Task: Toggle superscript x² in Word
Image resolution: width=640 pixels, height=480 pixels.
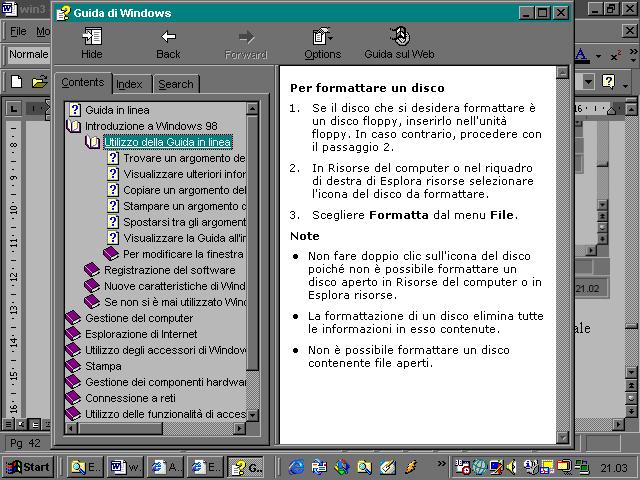Action: pyautogui.click(x=616, y=56)
